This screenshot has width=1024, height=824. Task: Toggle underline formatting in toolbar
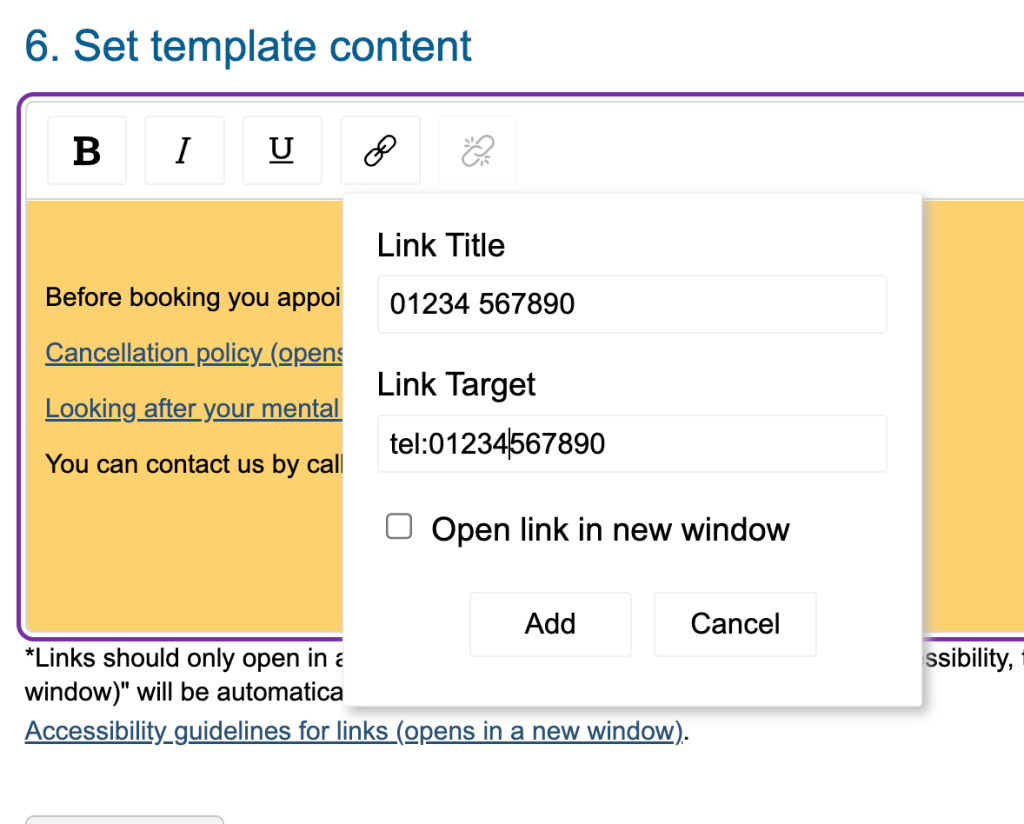pyautogui.click(x=282, y=151)
